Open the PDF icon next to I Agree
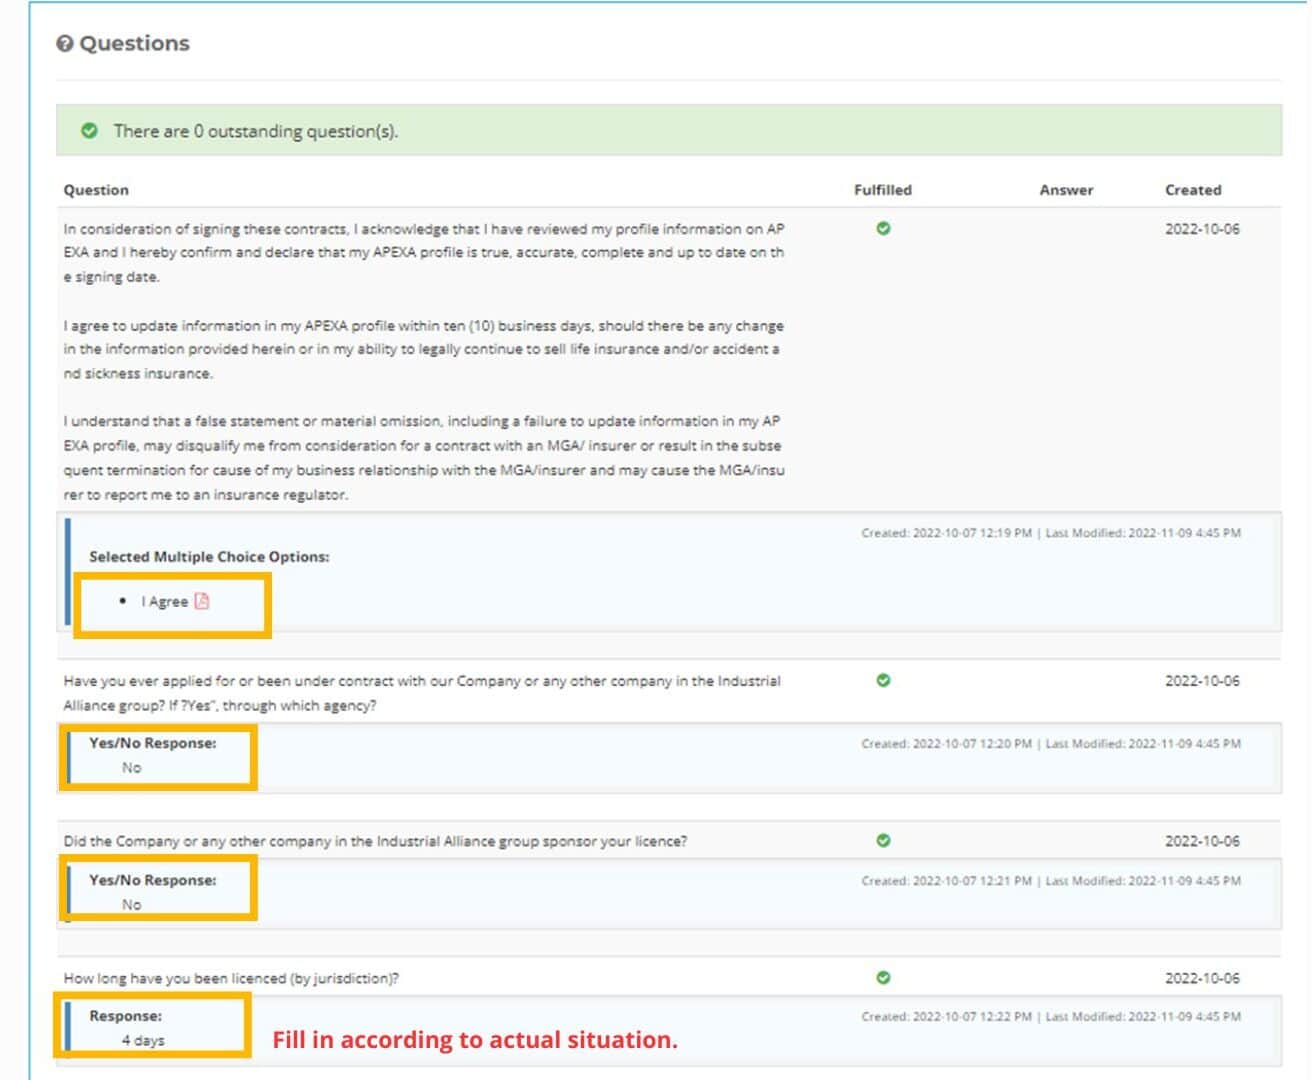This screenshot has width=1312, height=1080. (x=202, y=601)
